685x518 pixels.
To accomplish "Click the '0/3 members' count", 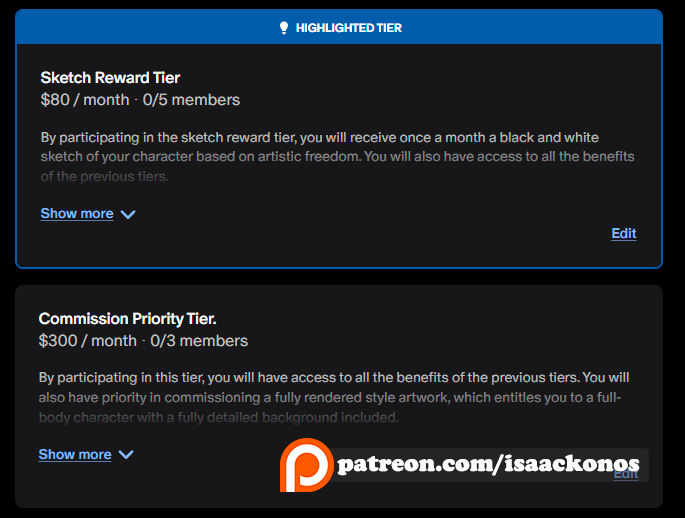I will [199, 341].
